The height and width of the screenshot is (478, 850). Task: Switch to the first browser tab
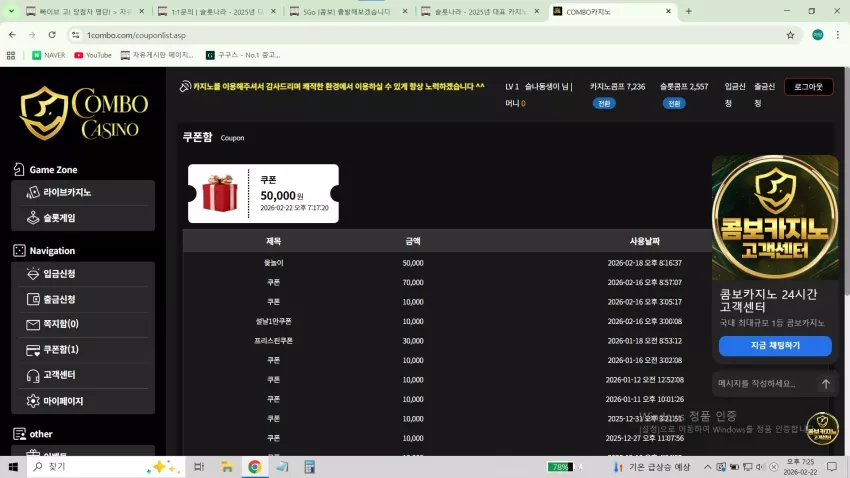tap(85, 11)
